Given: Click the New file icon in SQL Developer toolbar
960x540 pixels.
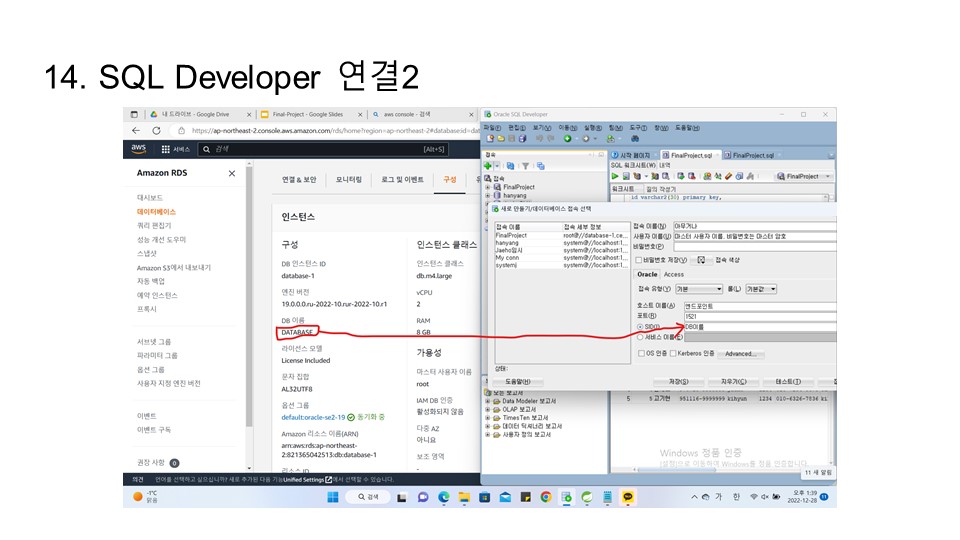Looking at the screenshot, I should (x=490, y=139).
